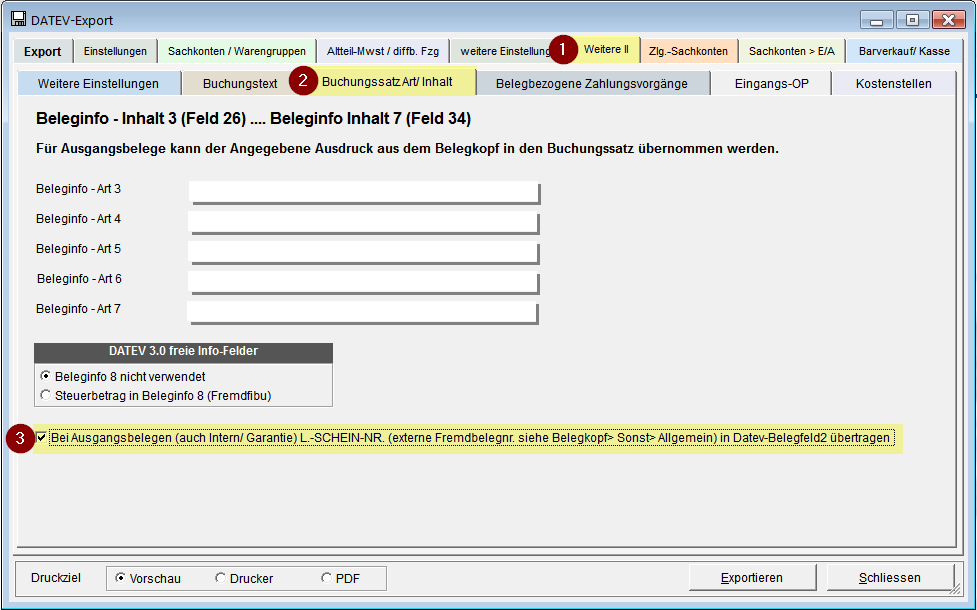Click the Beleginfo - Art 5 input field

coord(363,252)
